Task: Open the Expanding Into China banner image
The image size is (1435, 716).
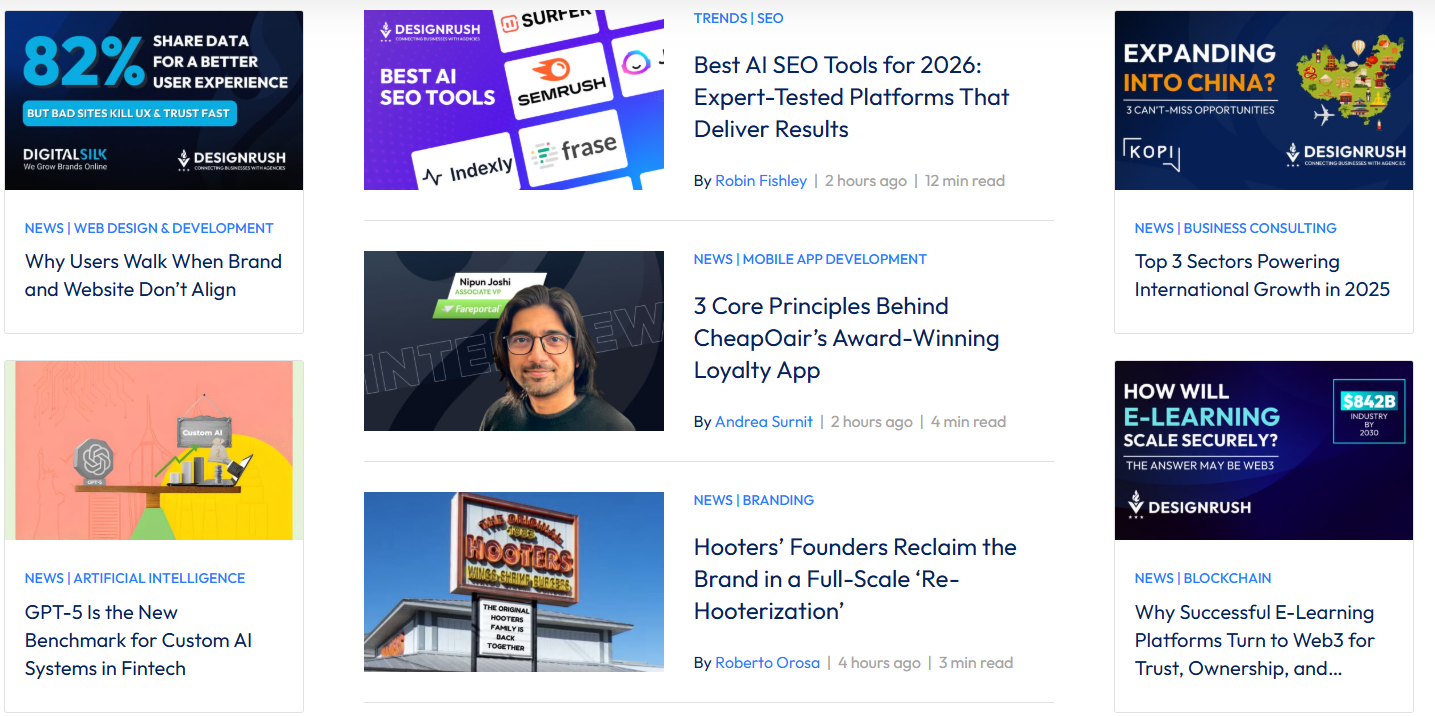Action: pyautogui.click(x=1264, y=100)
